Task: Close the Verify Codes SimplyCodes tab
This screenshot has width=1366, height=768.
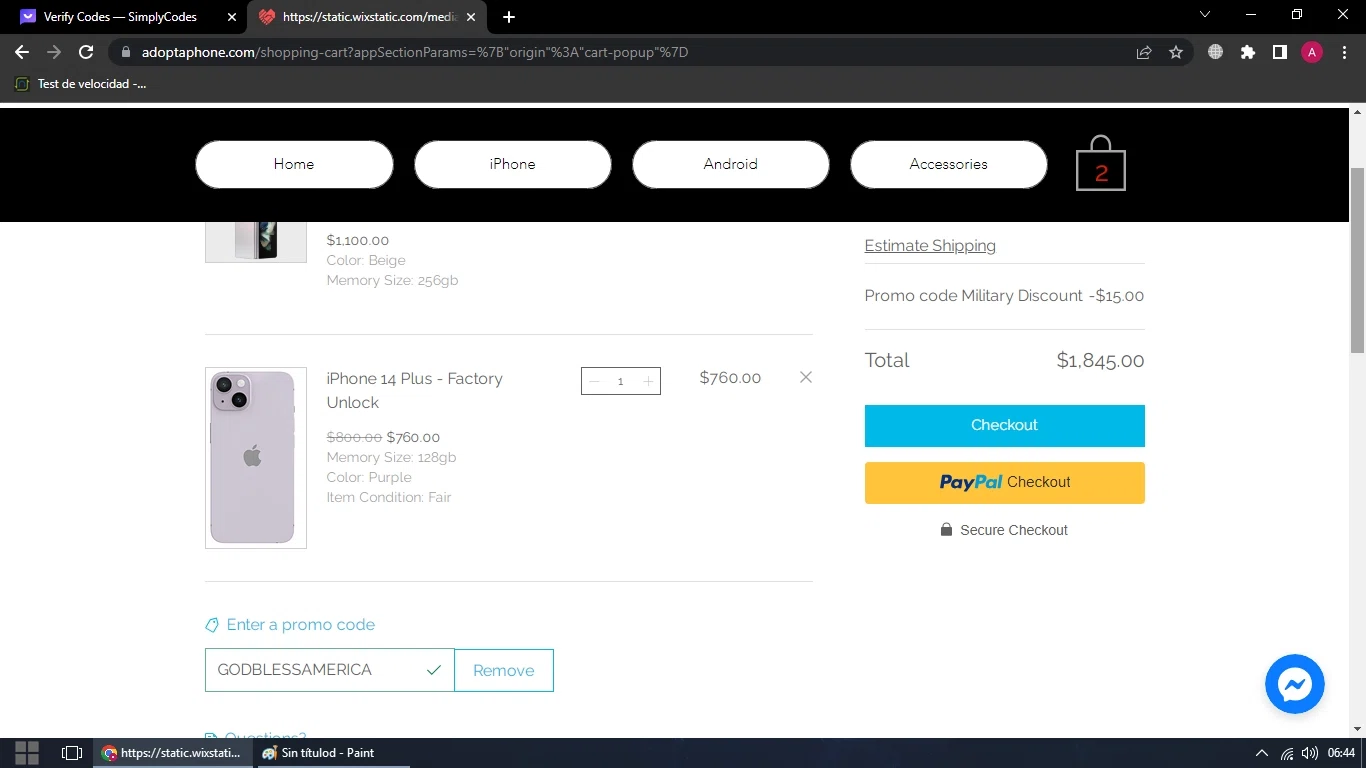Action: coord(232,17)
